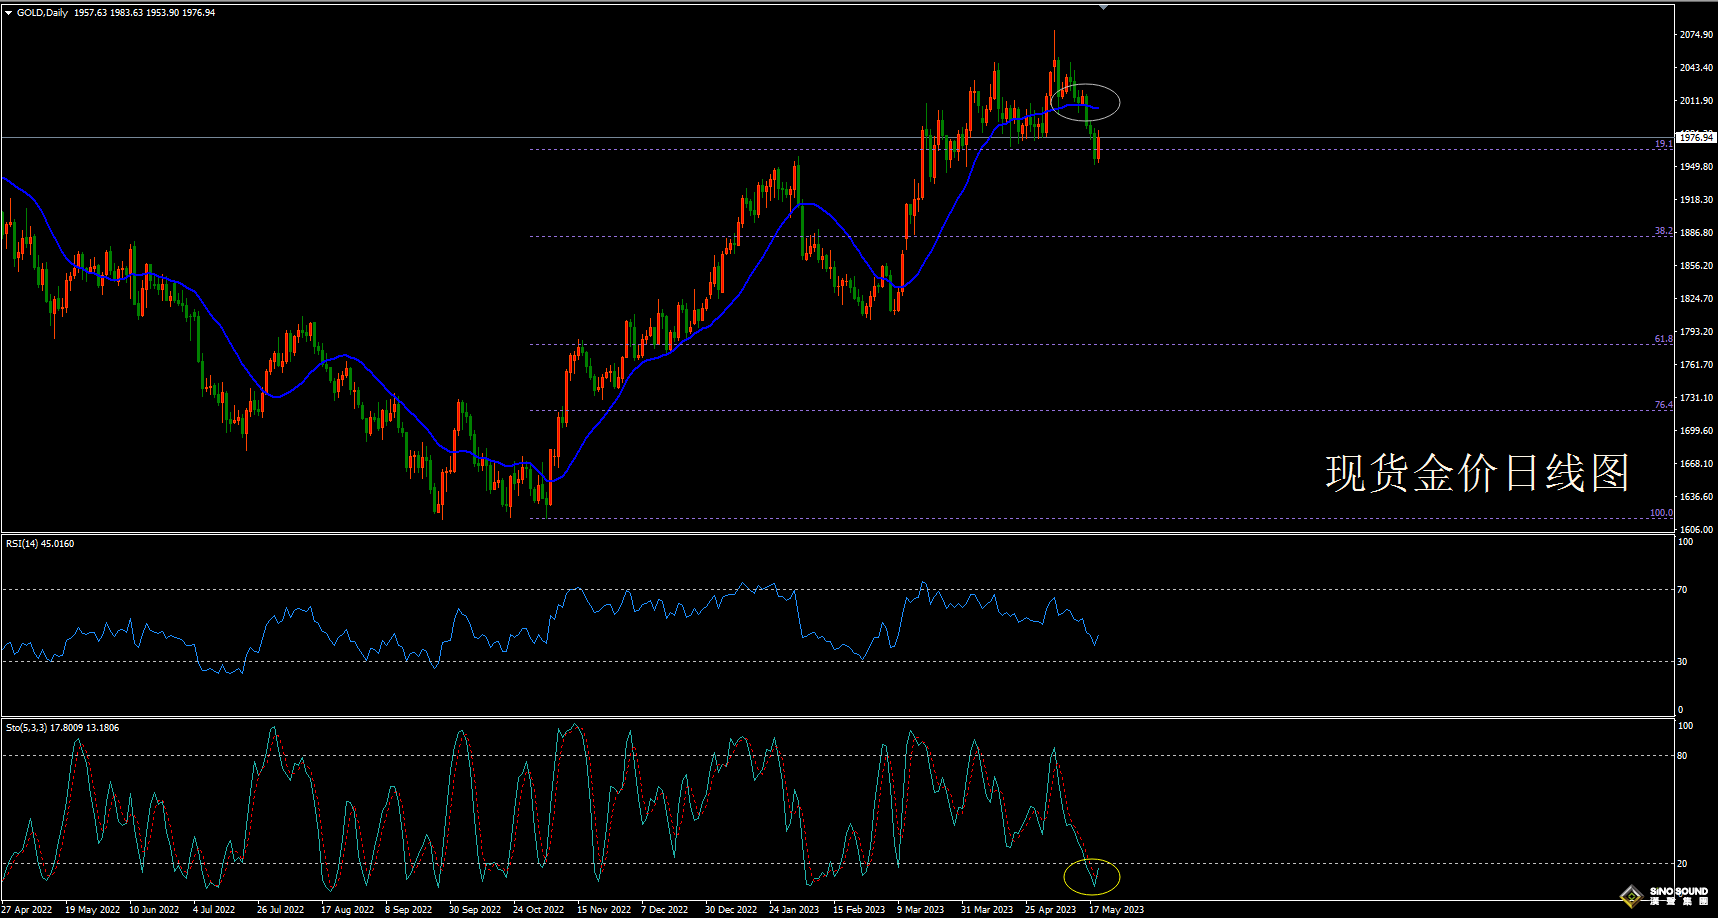Click the 17 May 2023 date label
Screen dimensions: 1718x918
pyautogui.click(x=1116, y=910)
